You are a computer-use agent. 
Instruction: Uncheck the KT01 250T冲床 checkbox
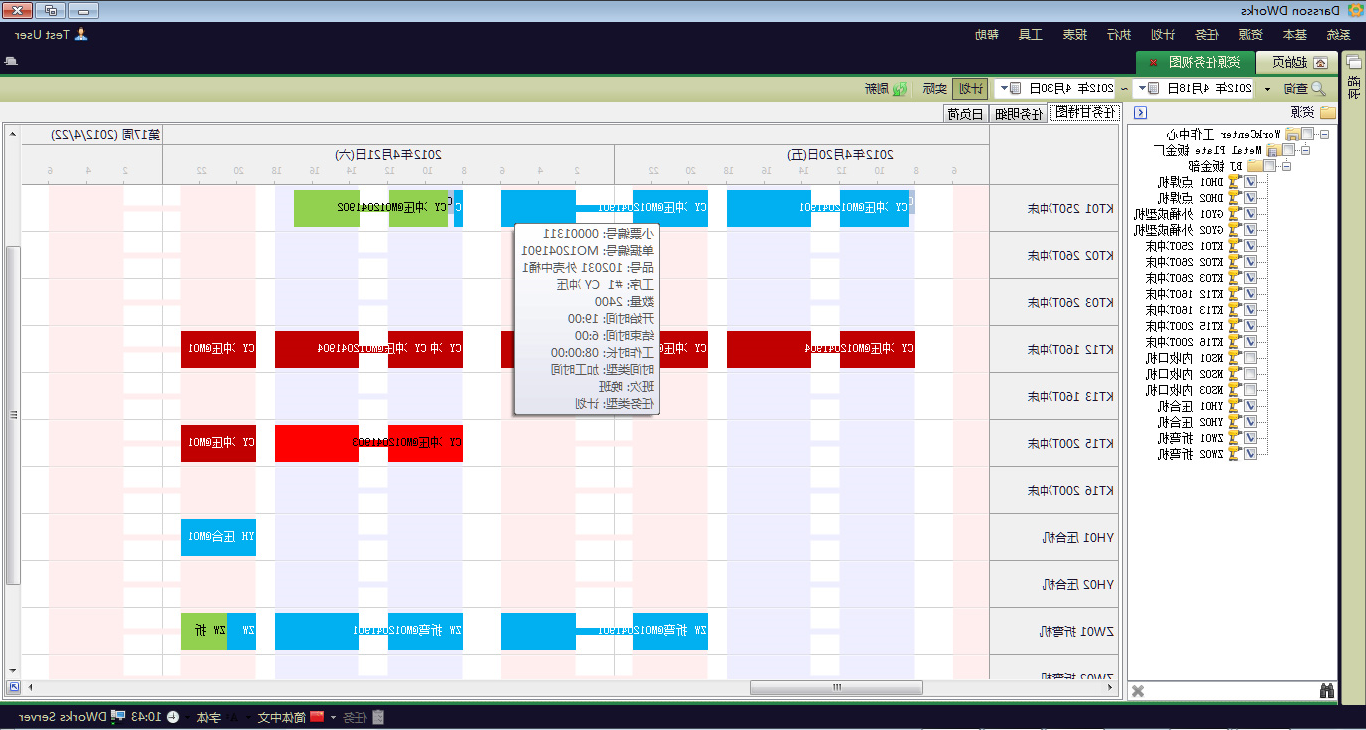1249,246
